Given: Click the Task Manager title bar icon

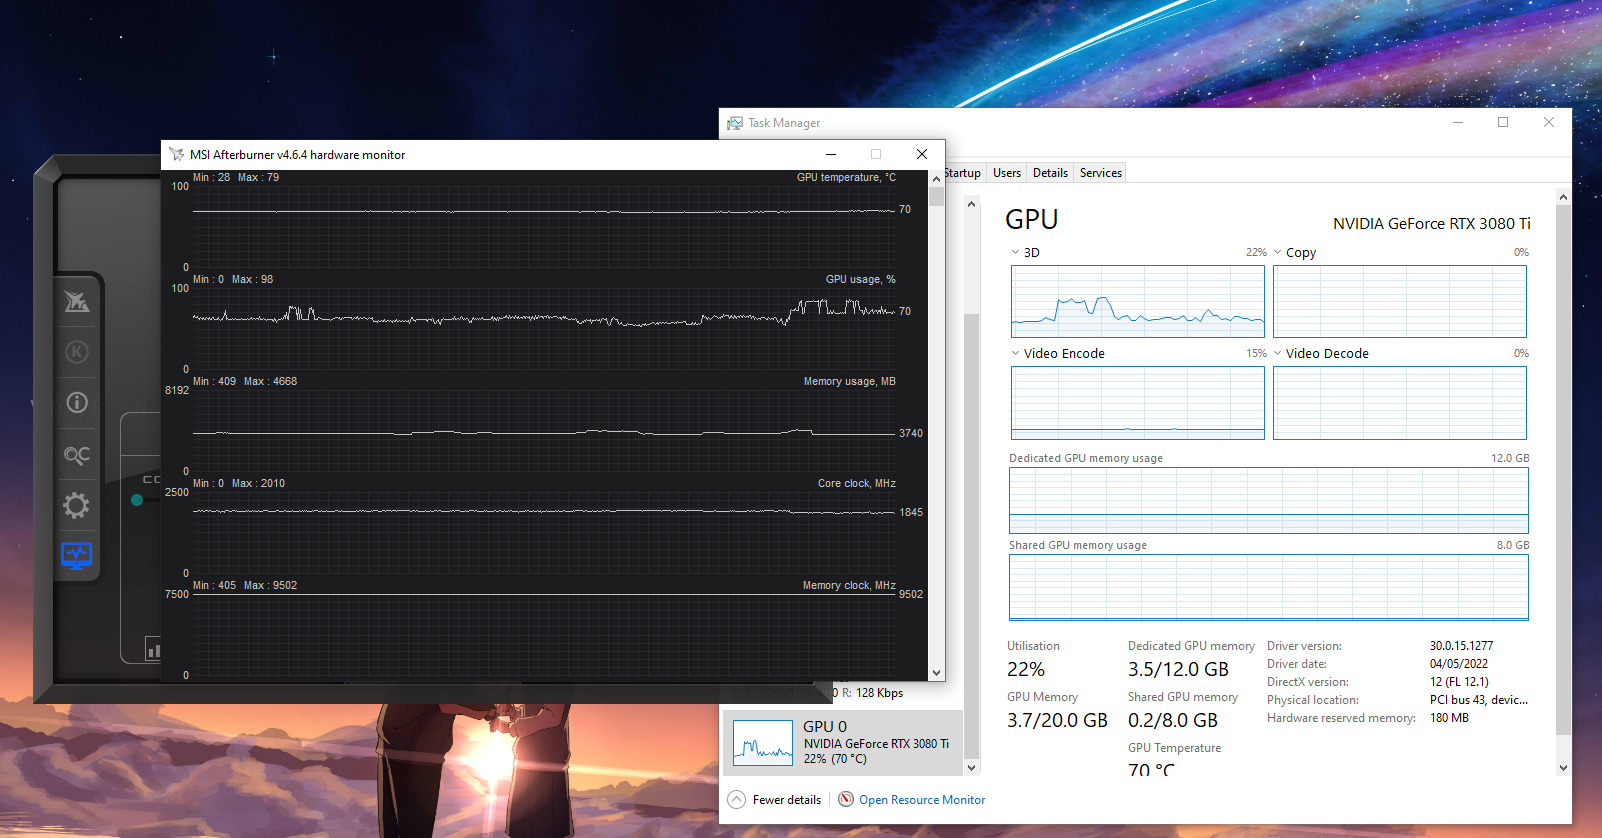Looking at the screenshot, I should pos(735,123).
